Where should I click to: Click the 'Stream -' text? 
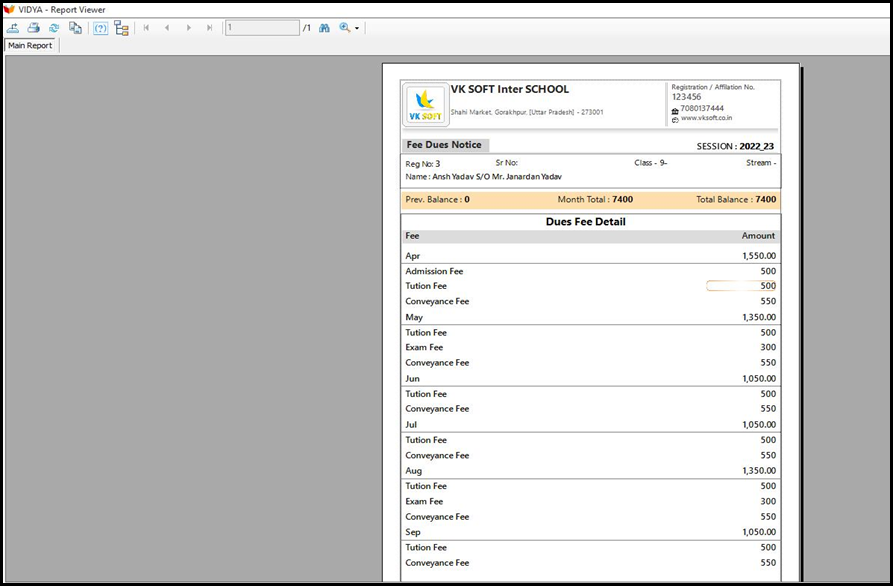[x=761, y=163]
